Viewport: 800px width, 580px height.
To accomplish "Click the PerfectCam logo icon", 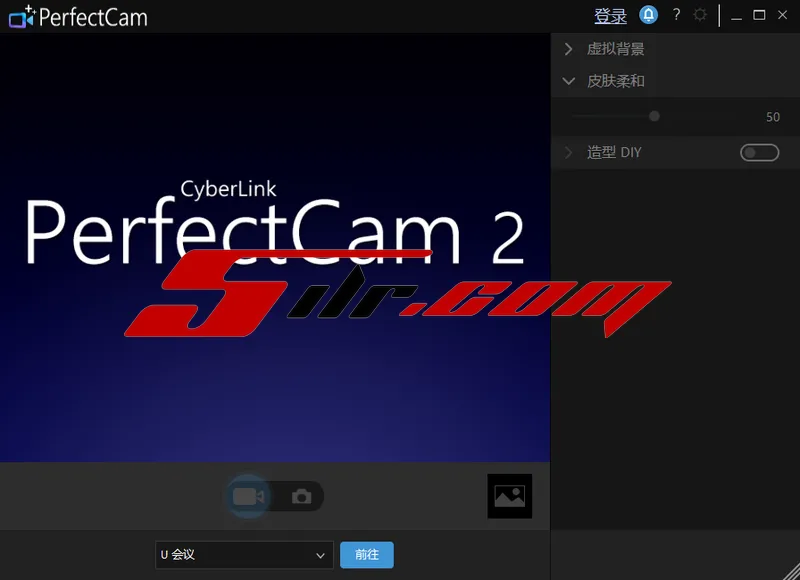I will point(22,17).
